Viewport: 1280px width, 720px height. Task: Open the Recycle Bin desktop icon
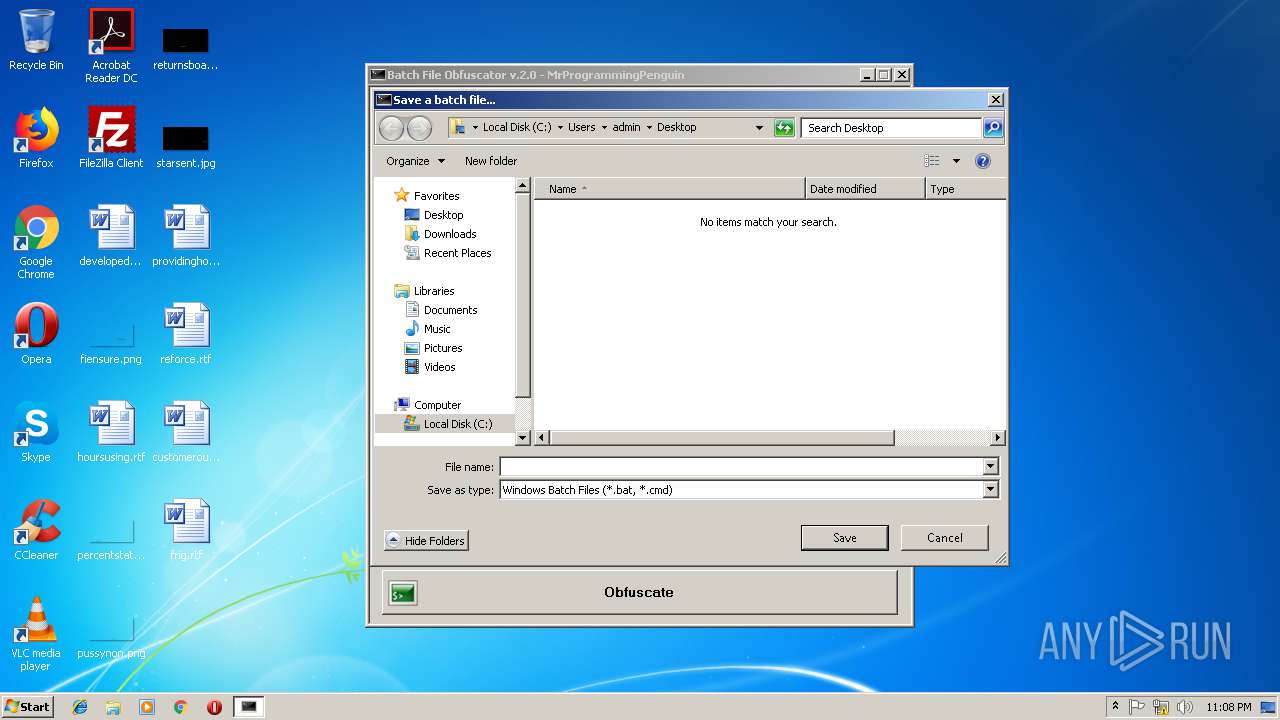tap(36, 40)
